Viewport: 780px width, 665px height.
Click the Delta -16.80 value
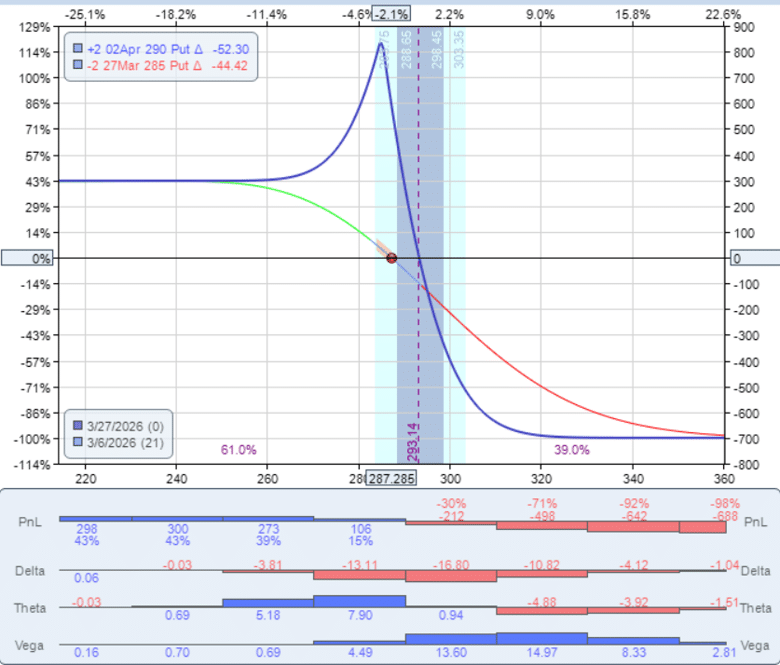pos(451,565)
